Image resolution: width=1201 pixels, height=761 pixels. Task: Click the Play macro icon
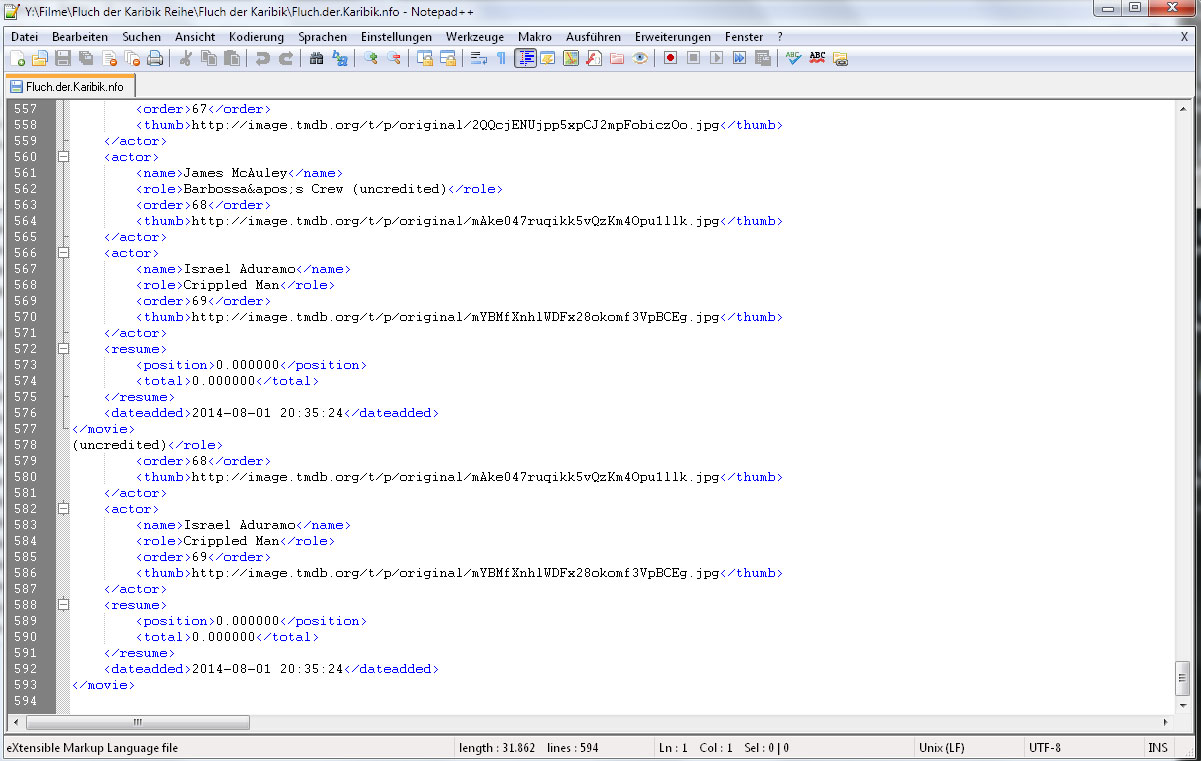[x=716, y=59]
